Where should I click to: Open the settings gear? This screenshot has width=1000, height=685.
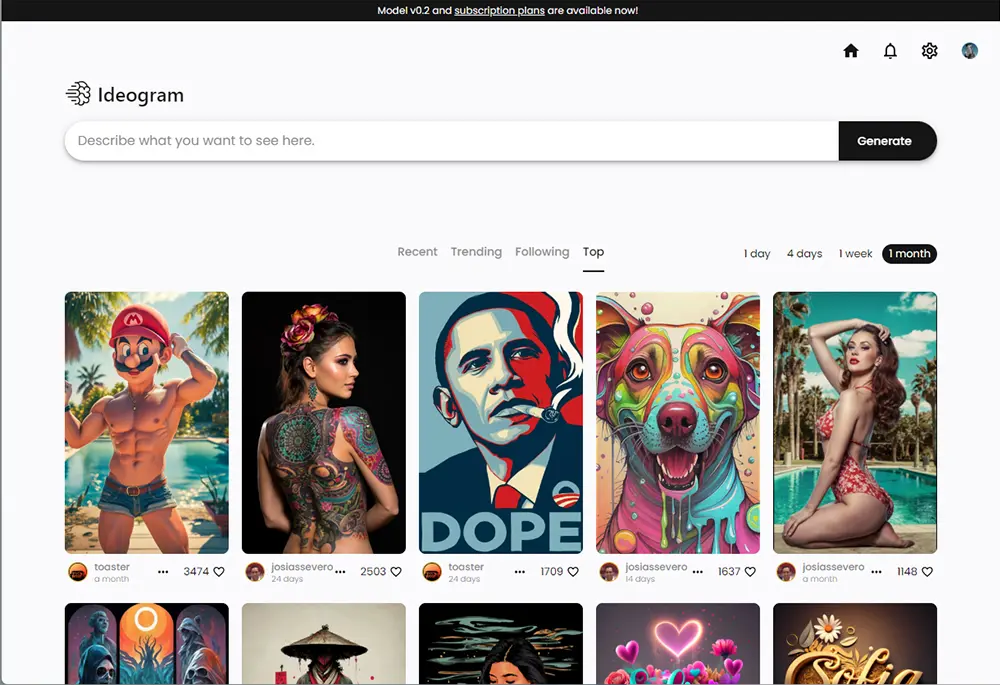[x=930, y=51]
